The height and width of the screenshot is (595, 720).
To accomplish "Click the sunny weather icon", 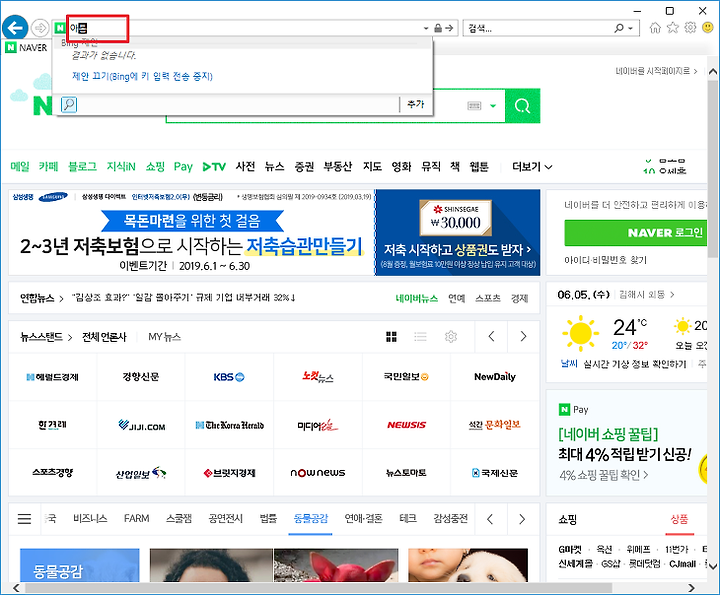I will pos(580,333).
